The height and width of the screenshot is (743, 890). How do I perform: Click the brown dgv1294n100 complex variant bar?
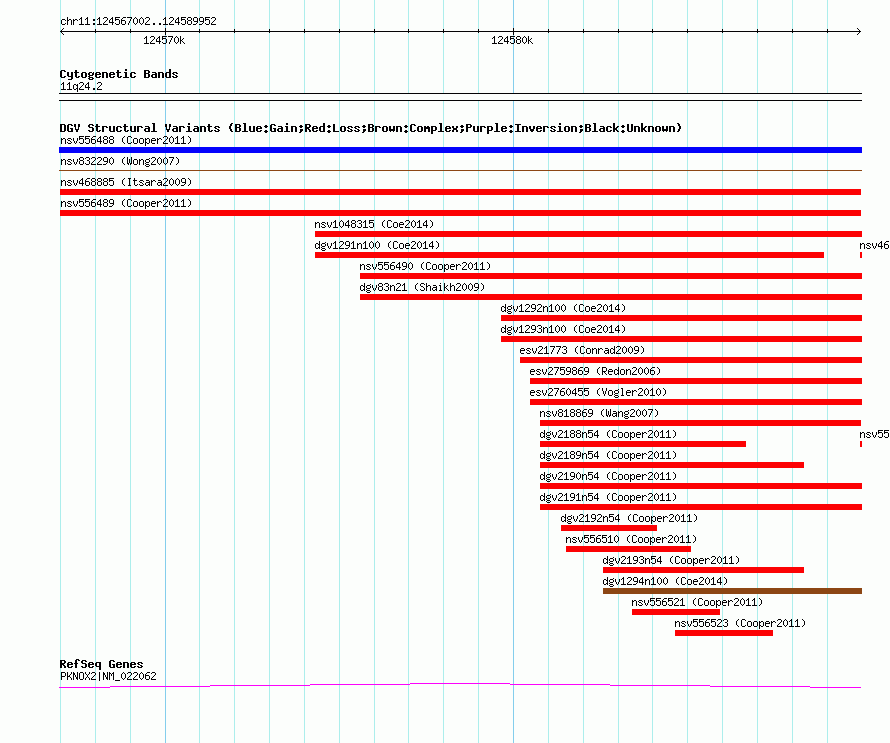[732, 591]
